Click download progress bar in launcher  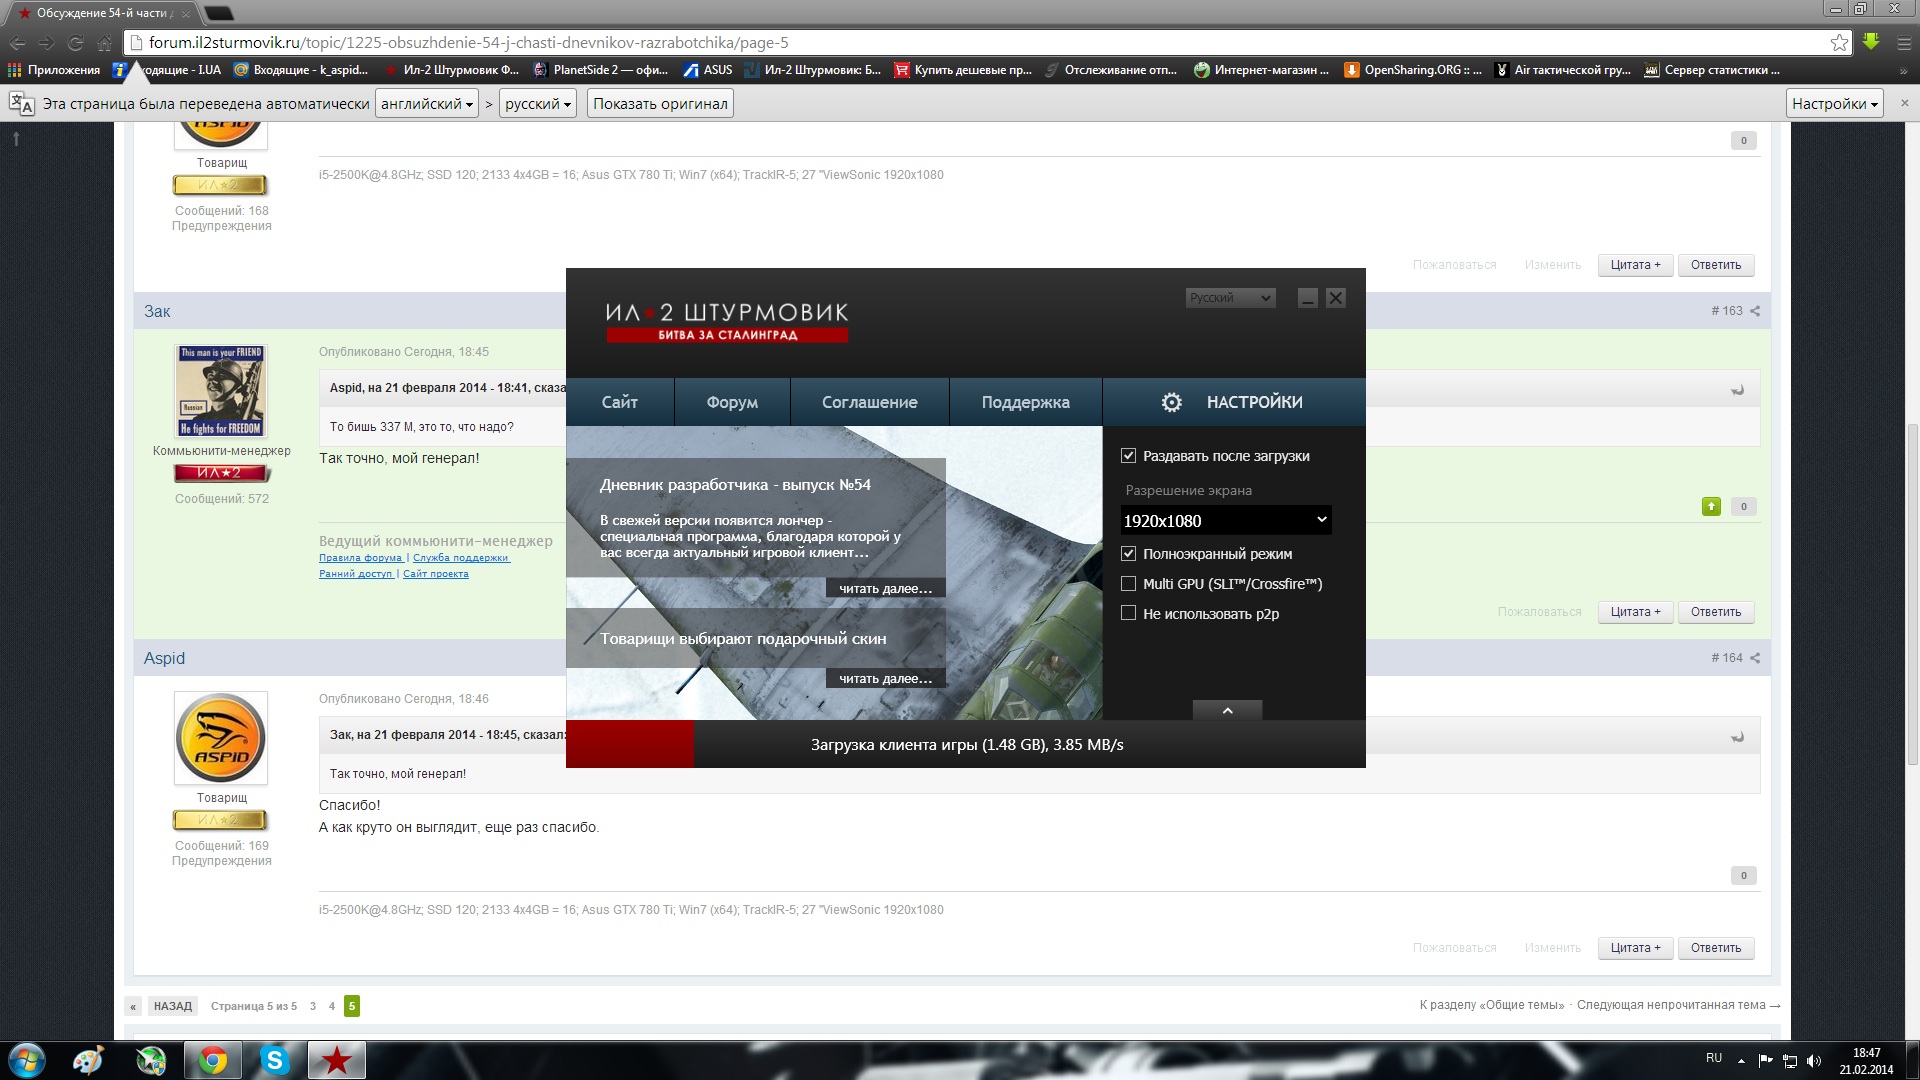[966, 744]
